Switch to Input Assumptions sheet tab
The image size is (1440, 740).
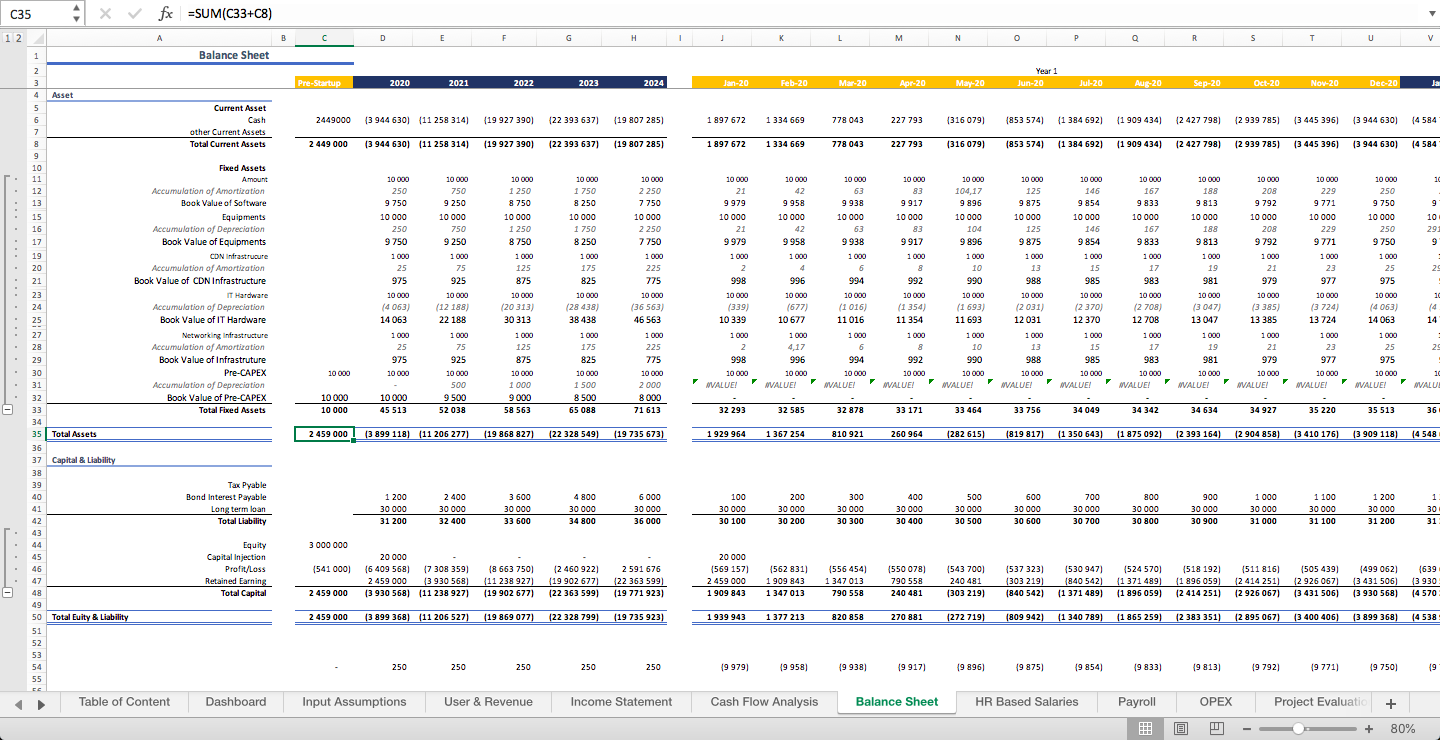[354, 702]
